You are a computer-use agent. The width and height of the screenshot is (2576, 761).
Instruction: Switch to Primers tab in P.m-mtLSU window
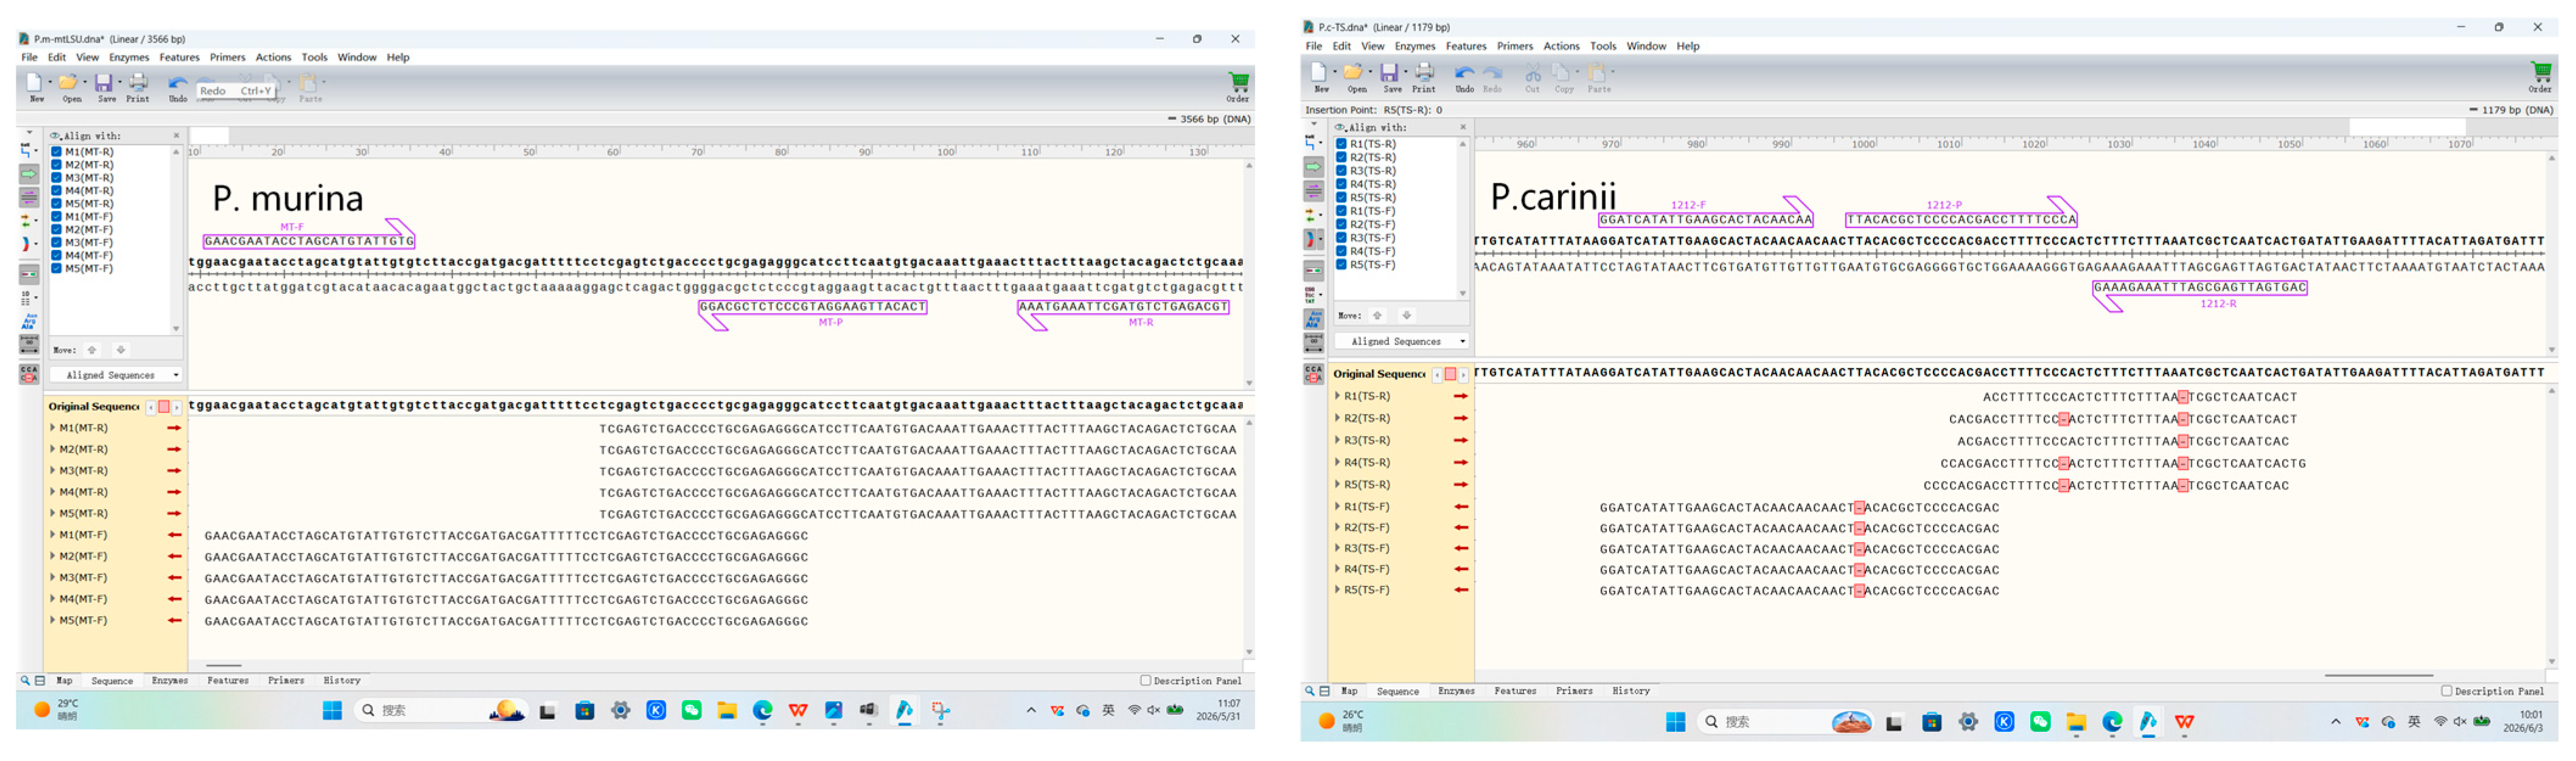[286, 680]
